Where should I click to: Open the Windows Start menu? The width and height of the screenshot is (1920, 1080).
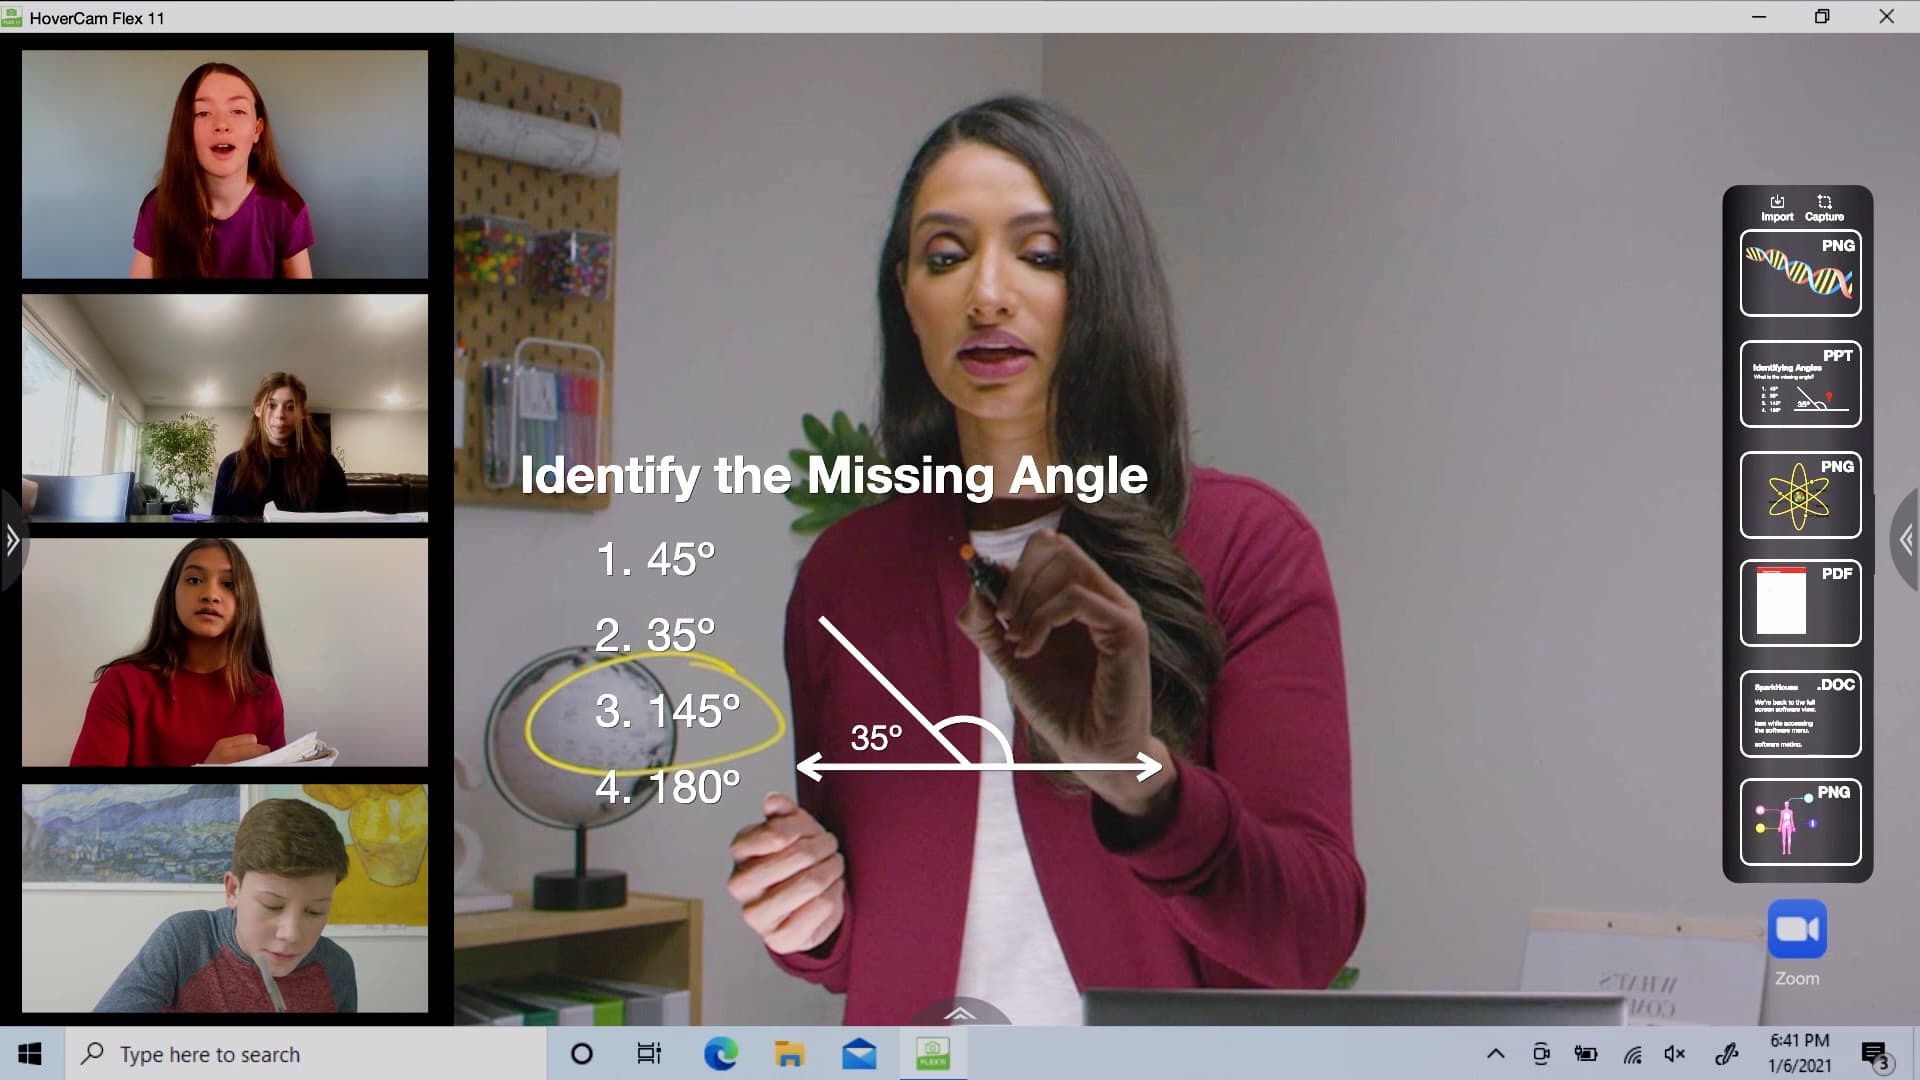coord(30,1054)
